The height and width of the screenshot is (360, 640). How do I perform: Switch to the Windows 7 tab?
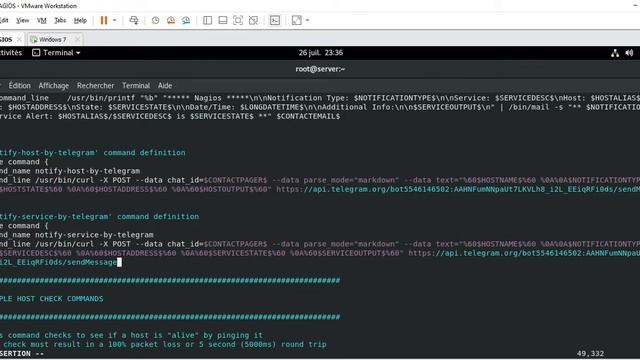(53, 40)
